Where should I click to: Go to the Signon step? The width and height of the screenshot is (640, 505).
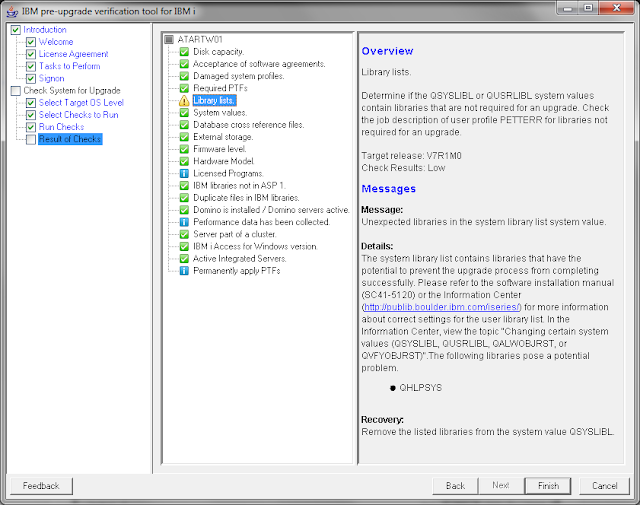point(51,78)
